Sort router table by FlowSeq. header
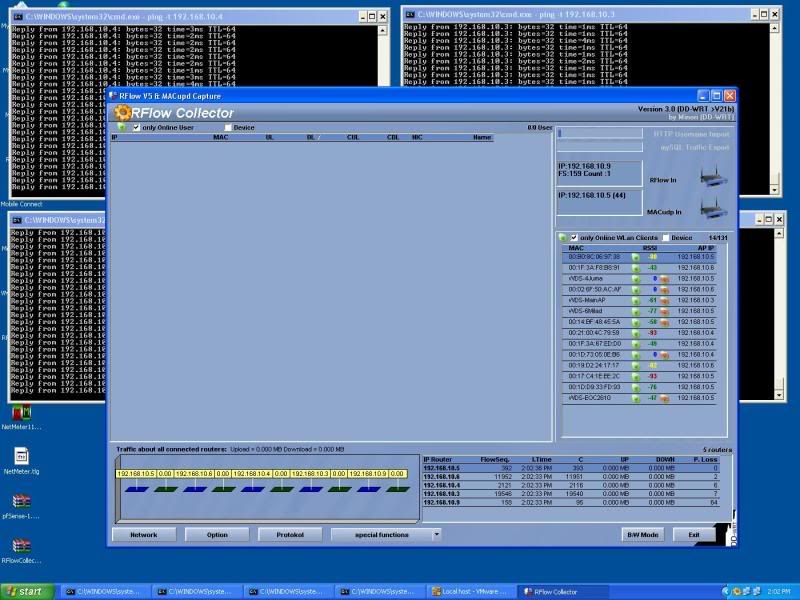Screen dimensions: 800x600 (495, 460)
